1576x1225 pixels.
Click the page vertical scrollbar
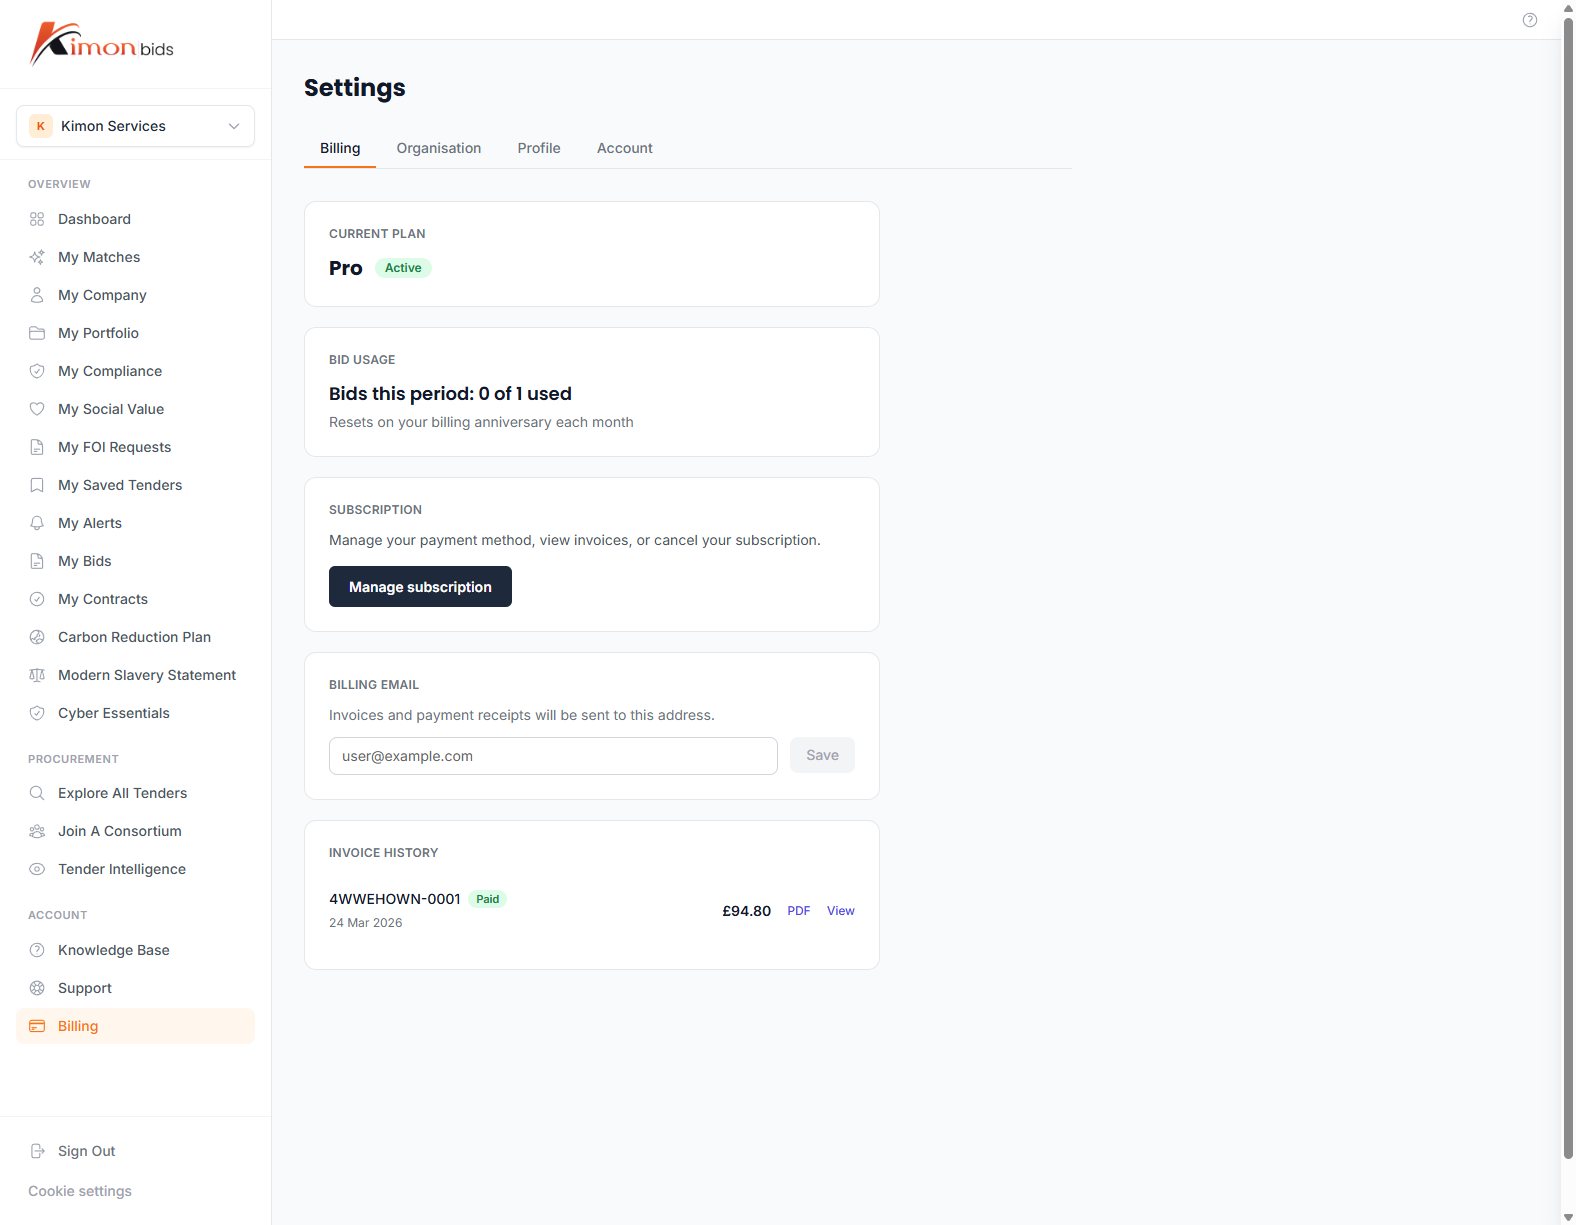(1568, 590)
